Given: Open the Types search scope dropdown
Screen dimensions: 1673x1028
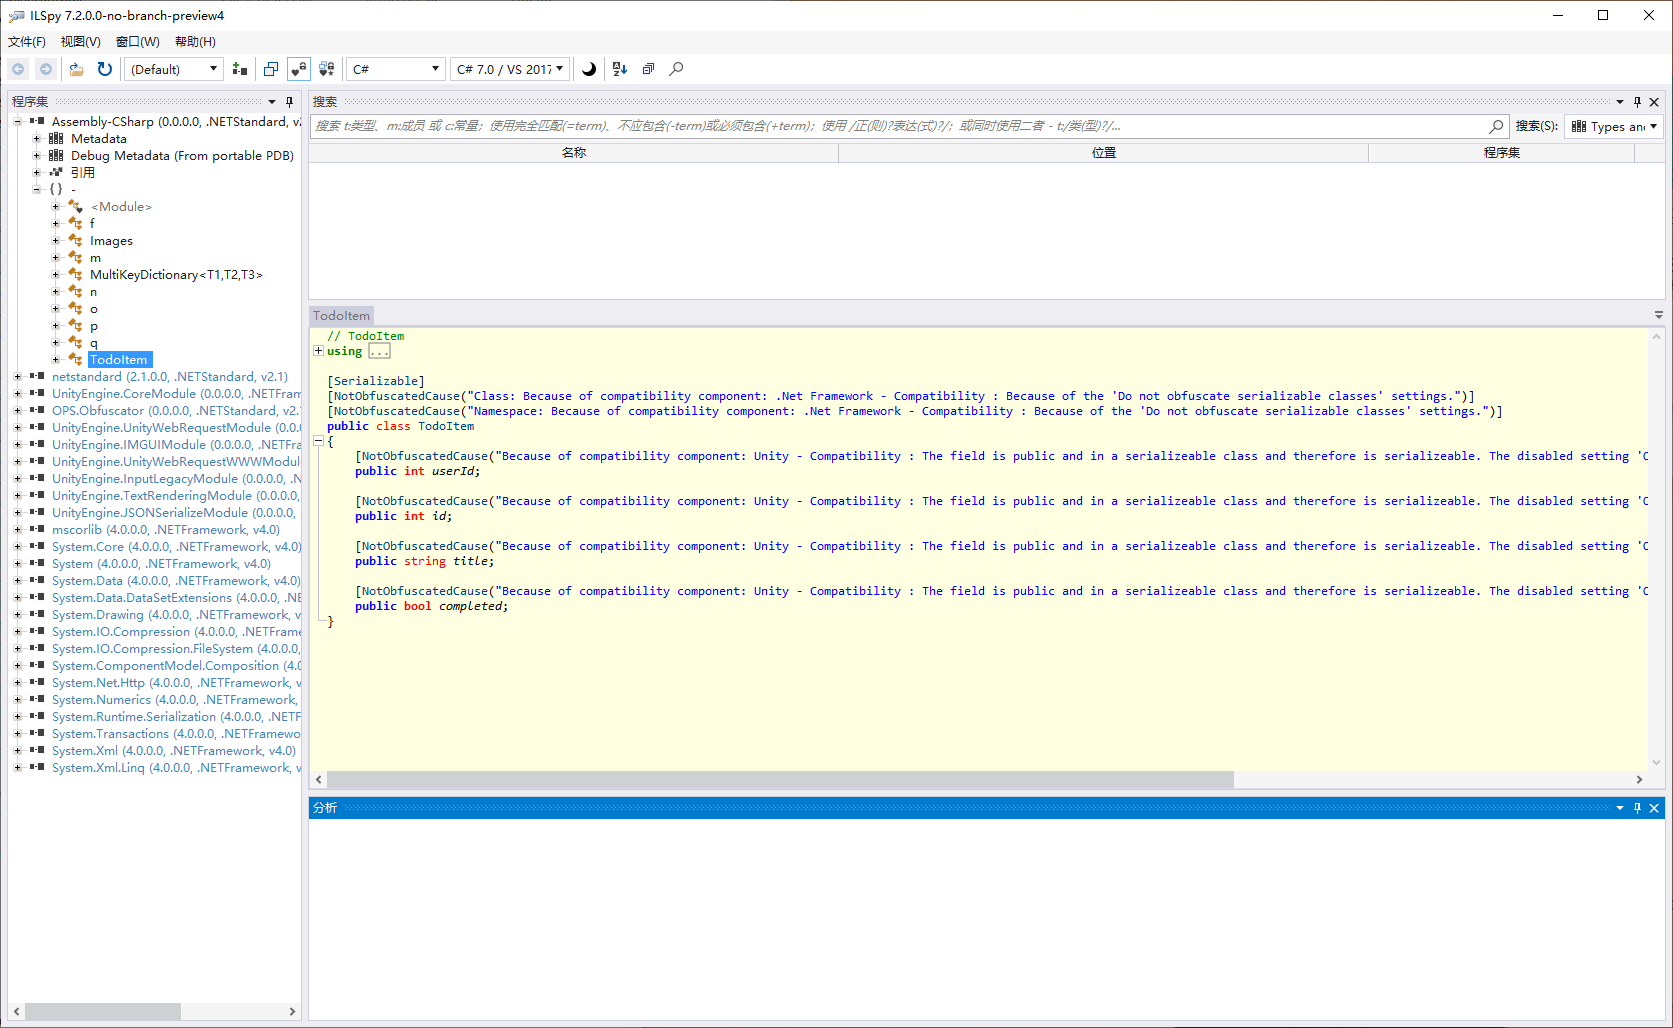Looking at the screenshot, I should point(1614,126).
